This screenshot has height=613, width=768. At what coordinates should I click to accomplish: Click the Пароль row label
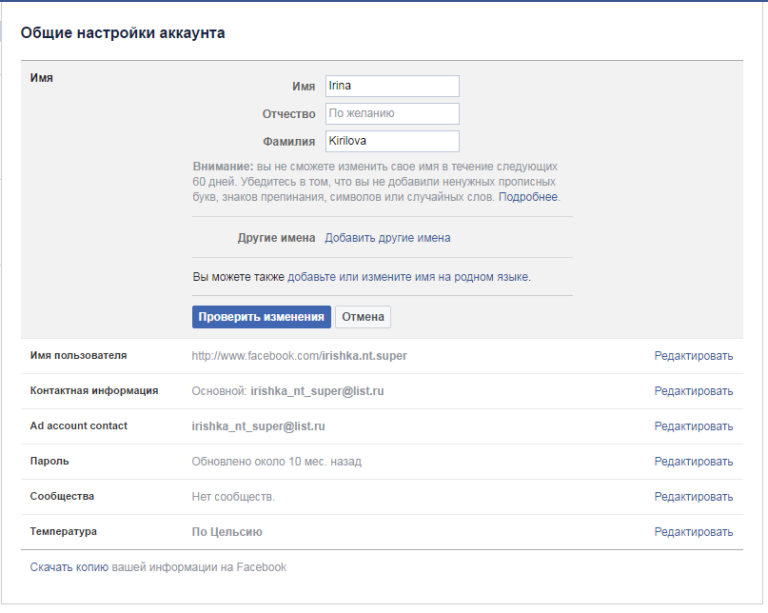pyautogui.click(x=49, y=461)
